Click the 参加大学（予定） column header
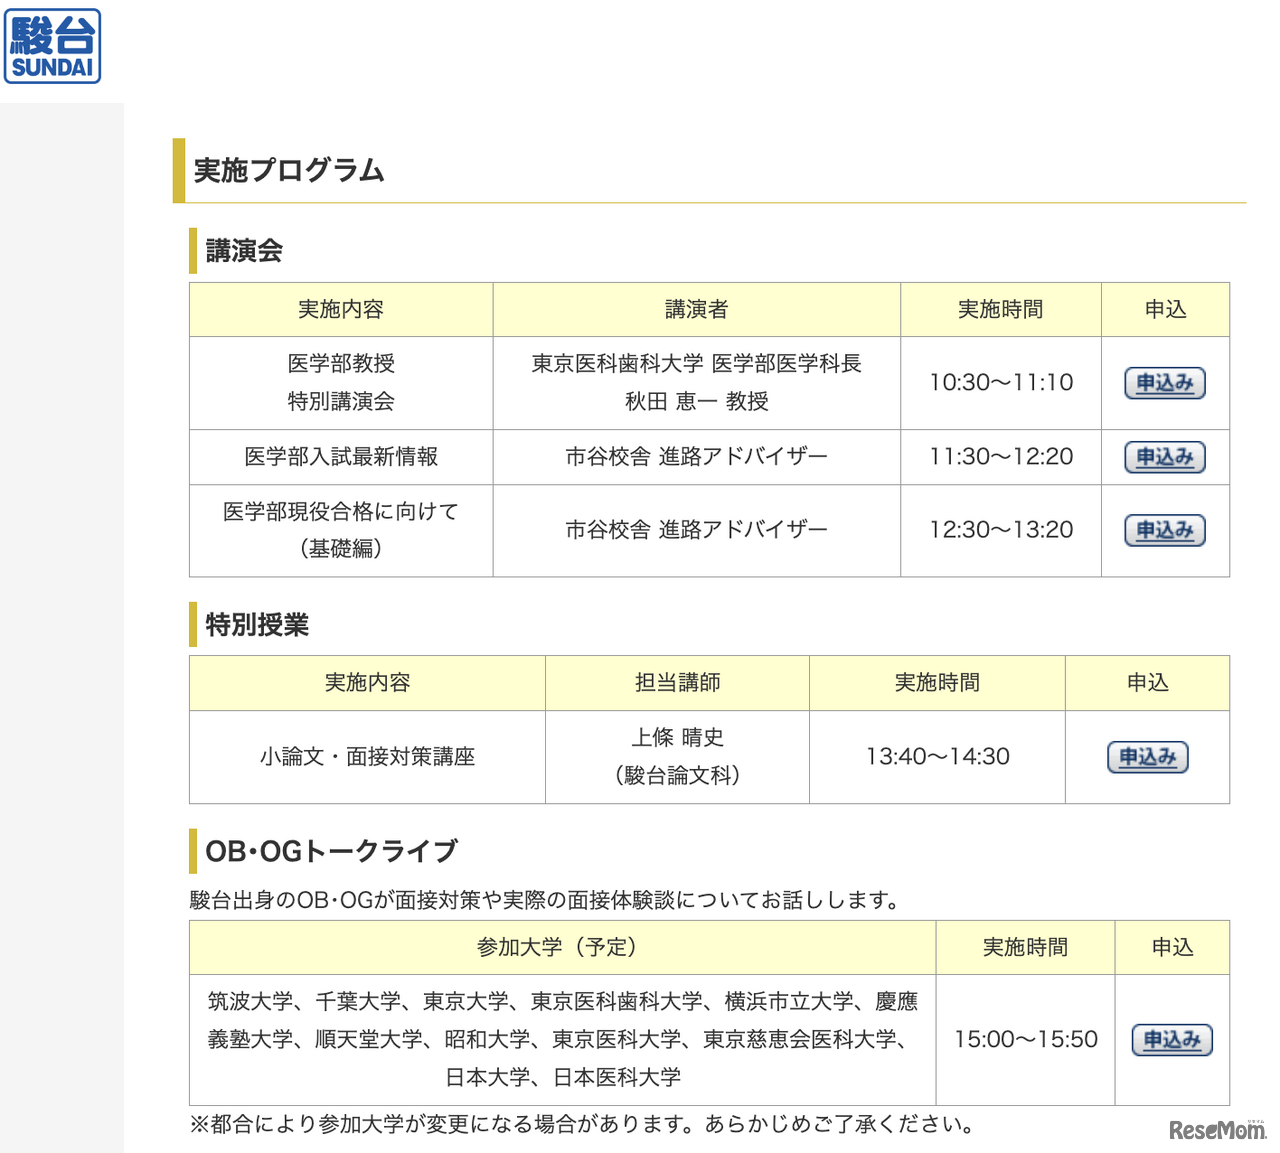The height and width of the screenshot is (1153, 1280). [562, 947]
